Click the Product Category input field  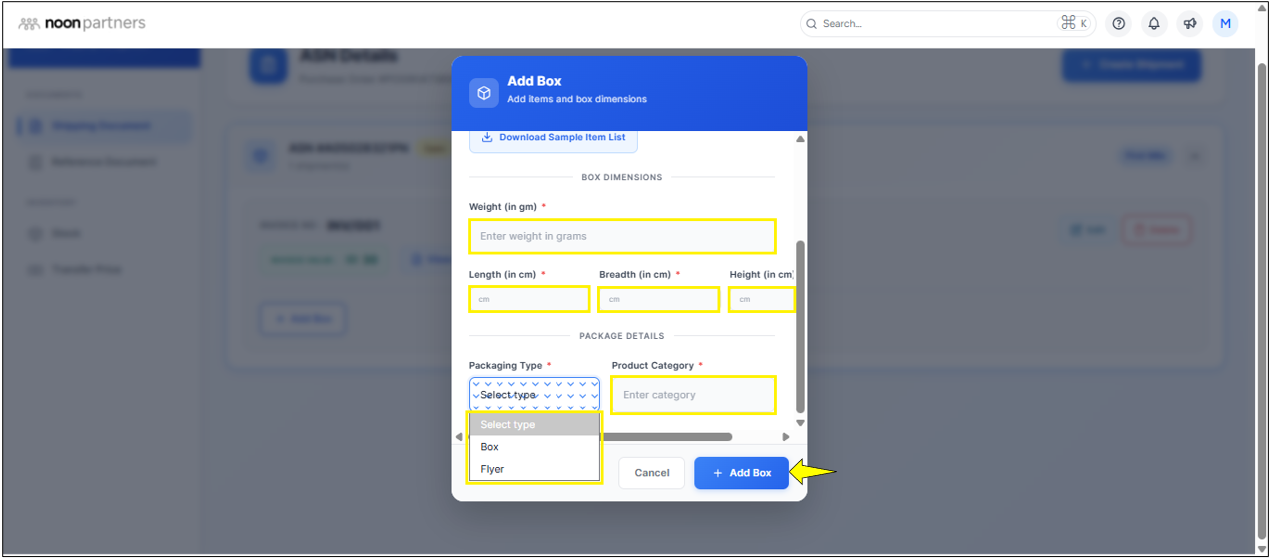click(x=693, y=395)
